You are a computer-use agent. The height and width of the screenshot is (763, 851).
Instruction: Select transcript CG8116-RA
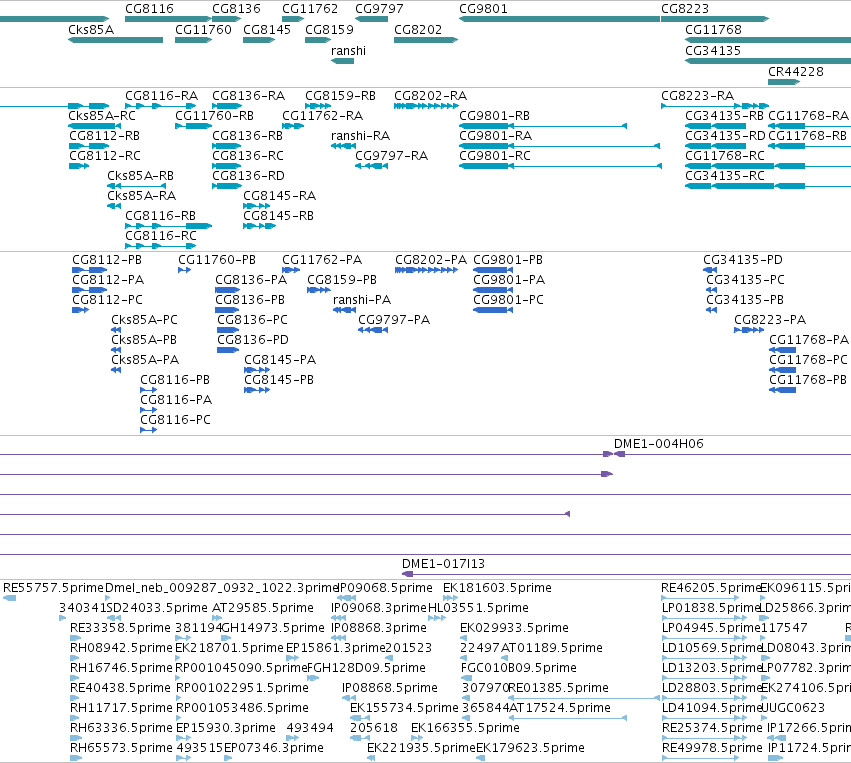pos(160,106)
